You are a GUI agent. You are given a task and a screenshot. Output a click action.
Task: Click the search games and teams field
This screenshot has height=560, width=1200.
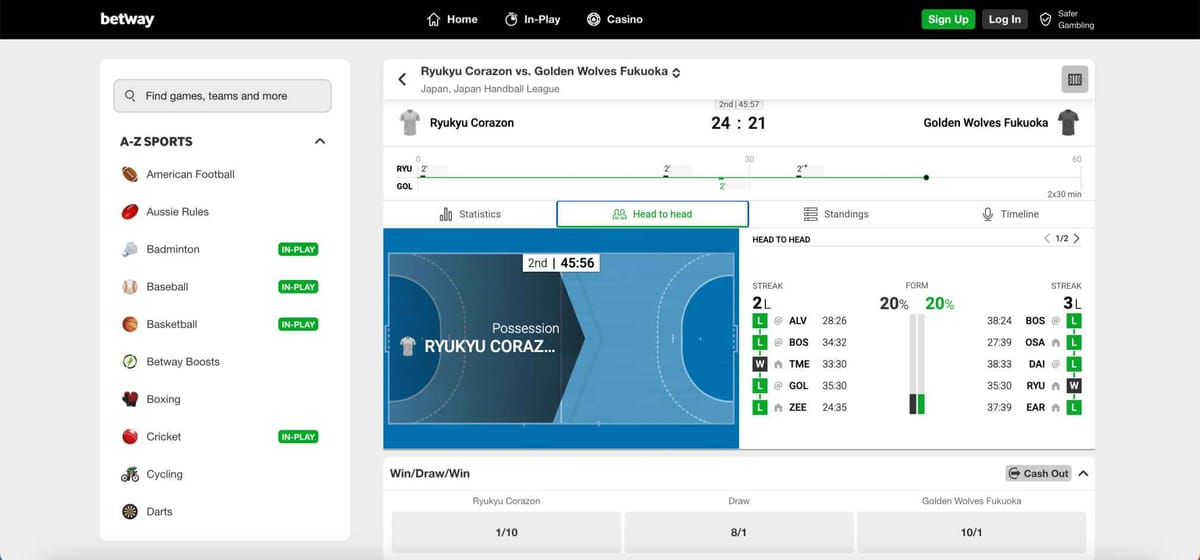click(222, 96)
